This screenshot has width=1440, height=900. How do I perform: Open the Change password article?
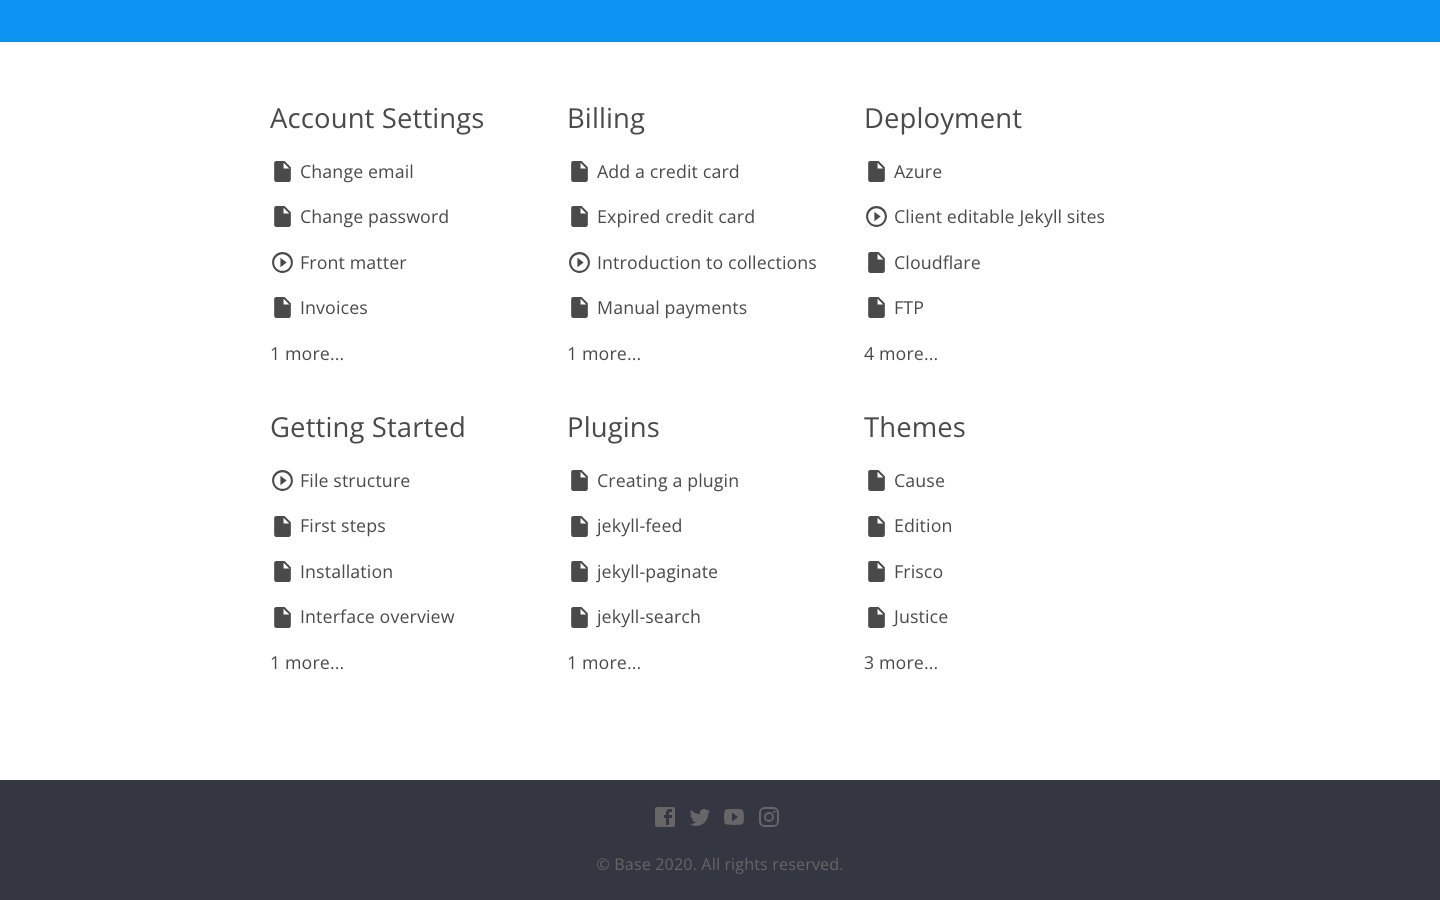[x=374, y=217]
